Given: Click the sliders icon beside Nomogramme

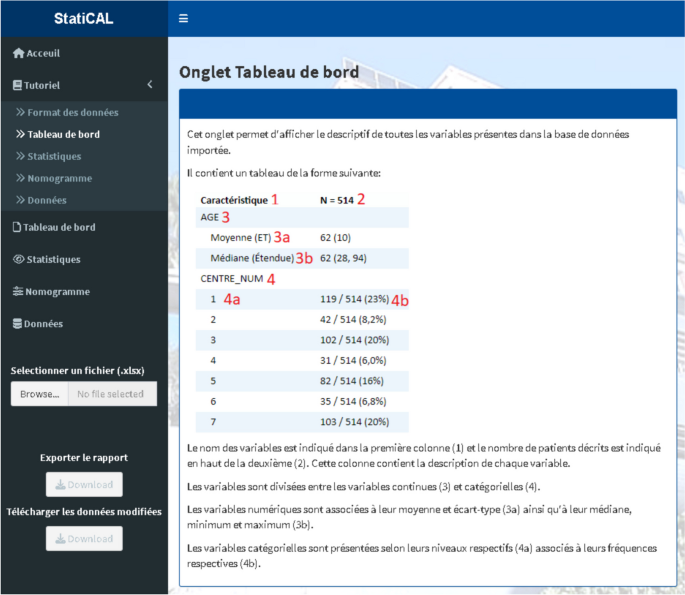Looking at the screenshot, I should (x=18, y=291).
